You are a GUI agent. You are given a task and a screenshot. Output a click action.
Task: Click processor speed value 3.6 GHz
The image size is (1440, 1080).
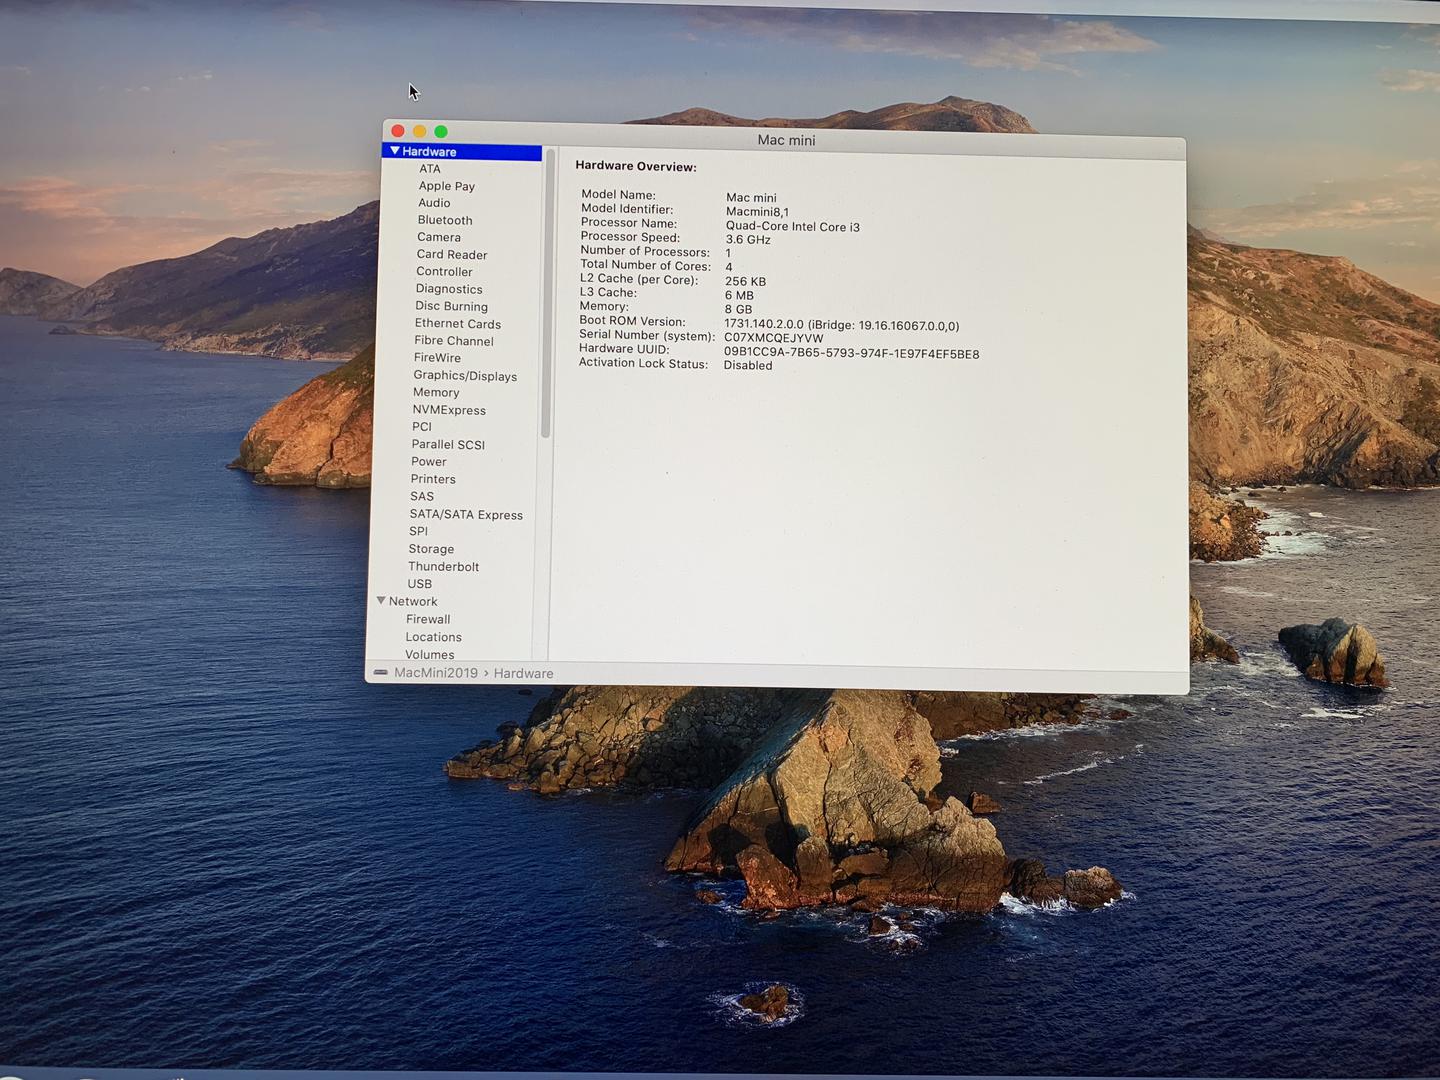[748, 240]
